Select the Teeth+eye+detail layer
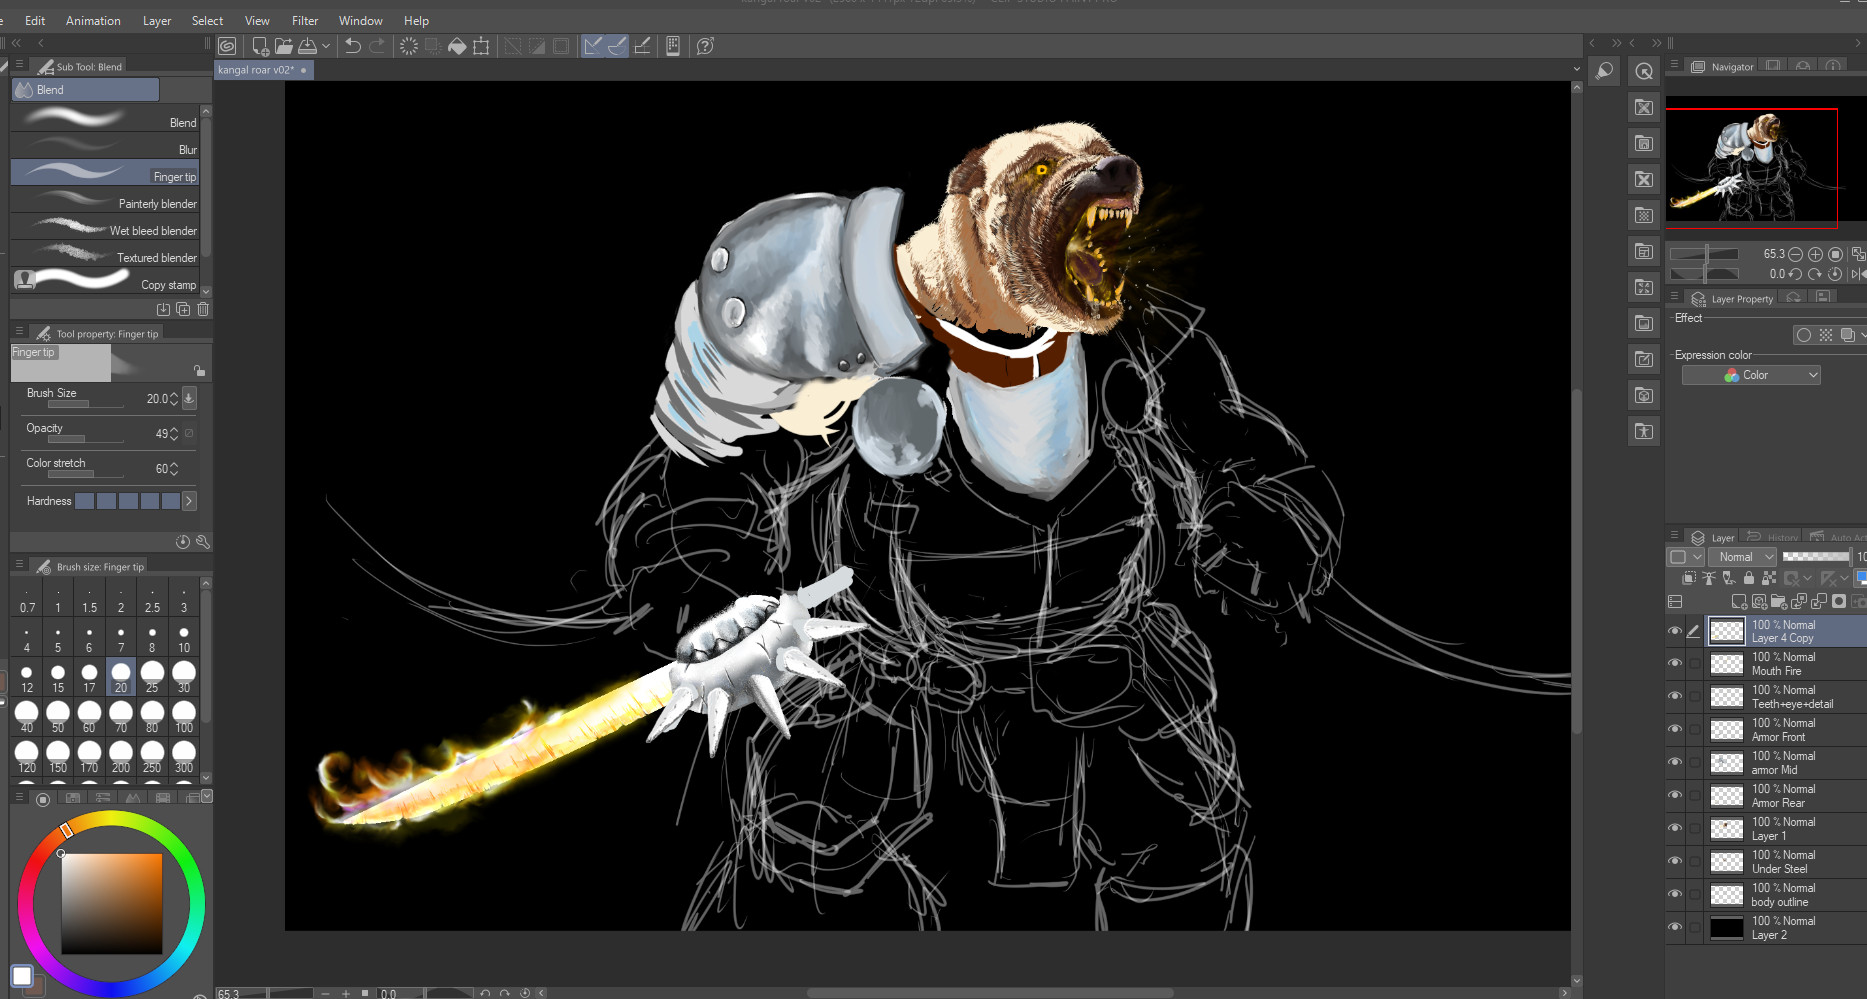Image resolution: width=1867 pixels, height=999 pixels. pos(1785,697)
